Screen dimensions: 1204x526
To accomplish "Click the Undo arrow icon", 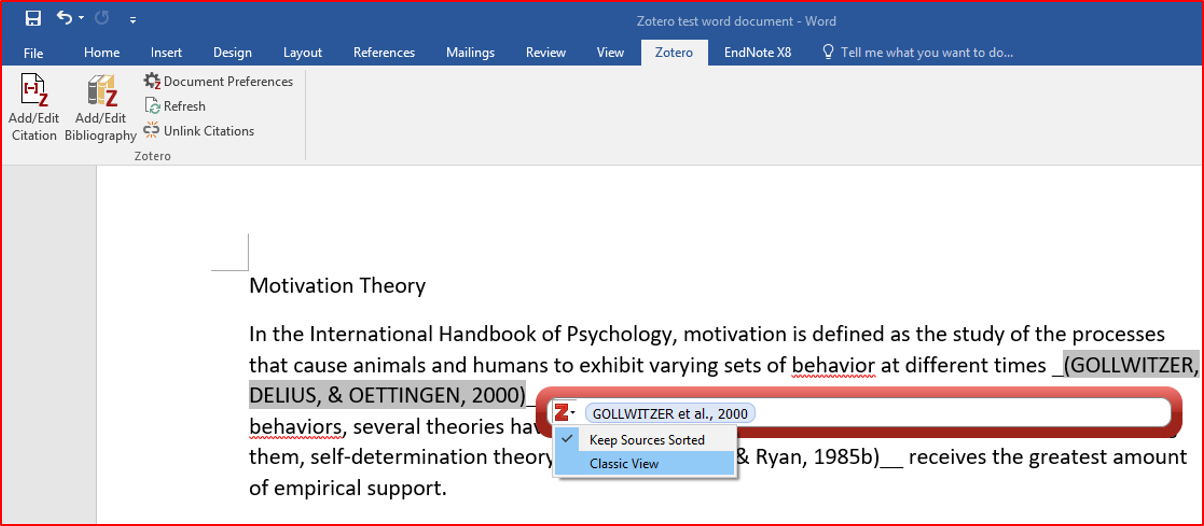I will [x=64, y=18].
